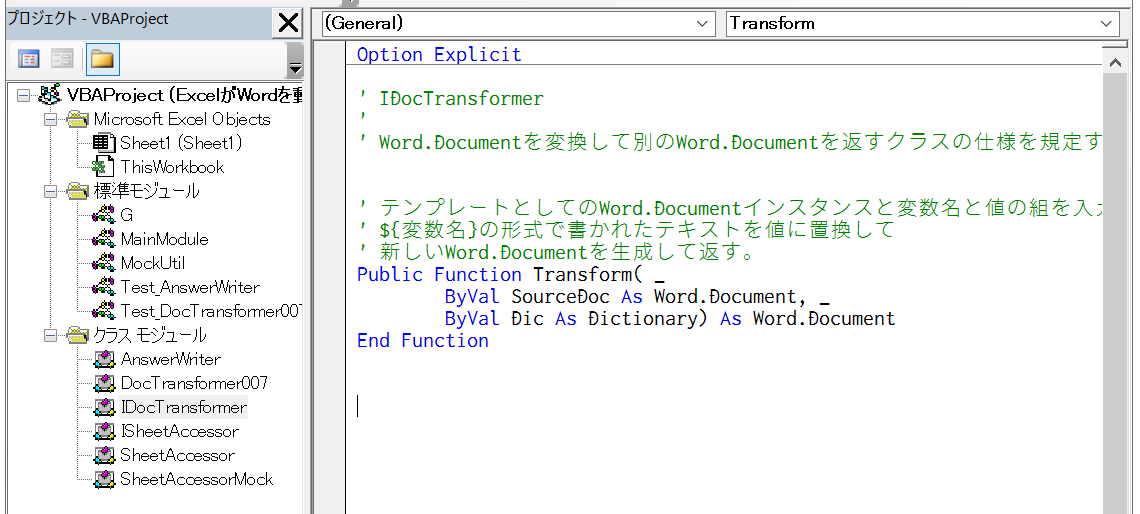
Task: Select the AnswerWriter class label
Action: tap(171, 359)
